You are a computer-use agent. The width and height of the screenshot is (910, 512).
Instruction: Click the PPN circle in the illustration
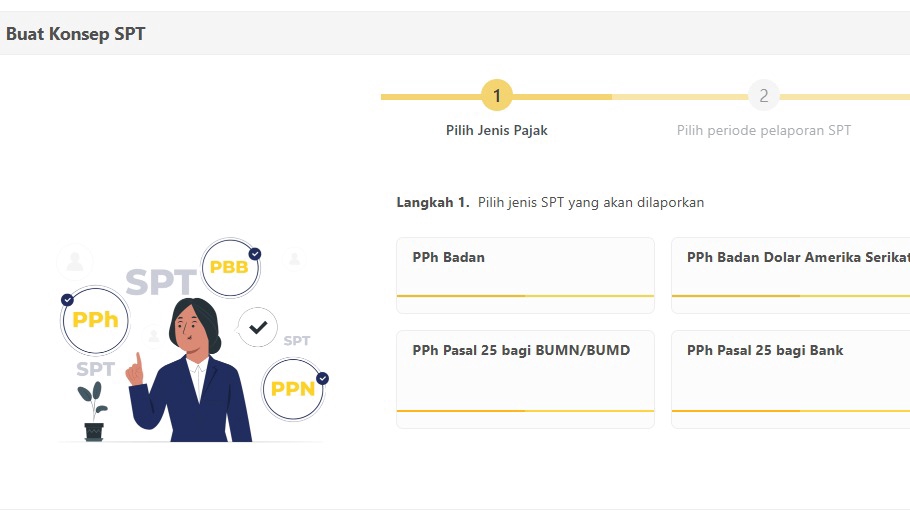(x=293, y=388)
